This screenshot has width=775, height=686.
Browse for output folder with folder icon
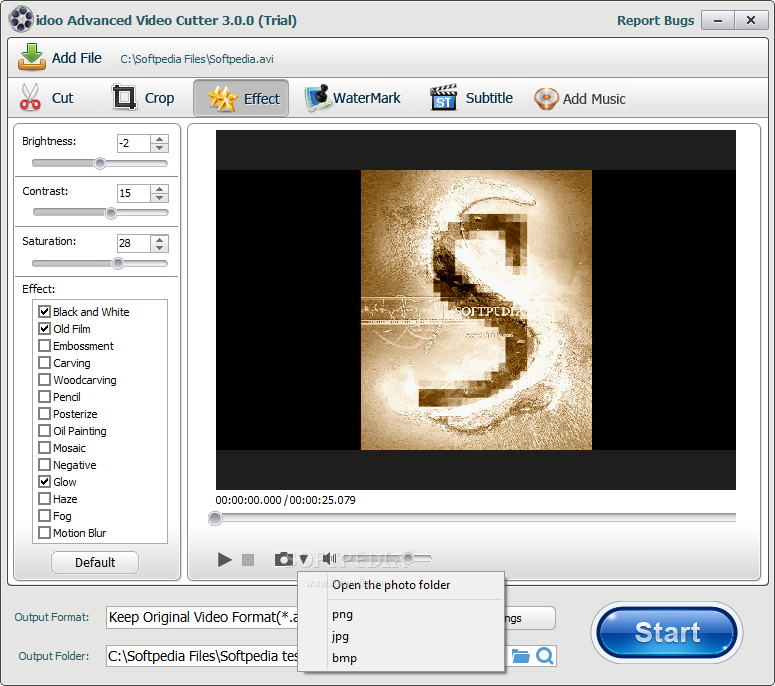click(x=520, y=656)
